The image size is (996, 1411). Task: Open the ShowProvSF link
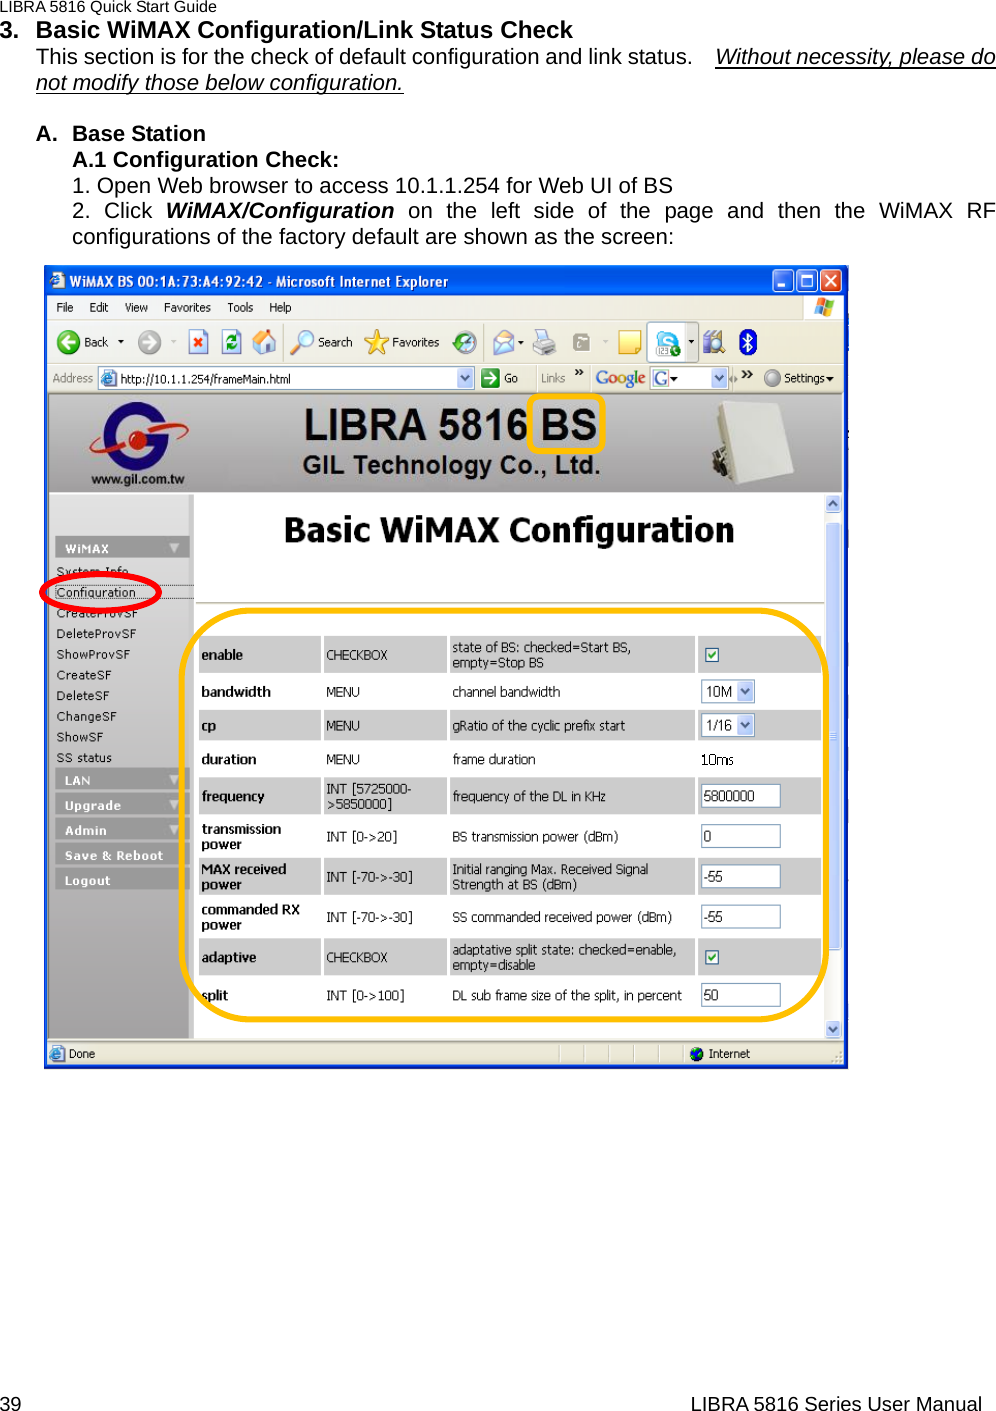(x=93, y=655)
